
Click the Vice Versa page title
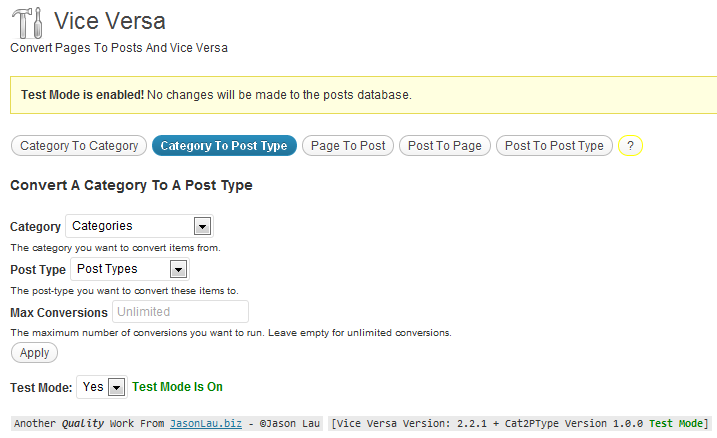click(110, 21)
